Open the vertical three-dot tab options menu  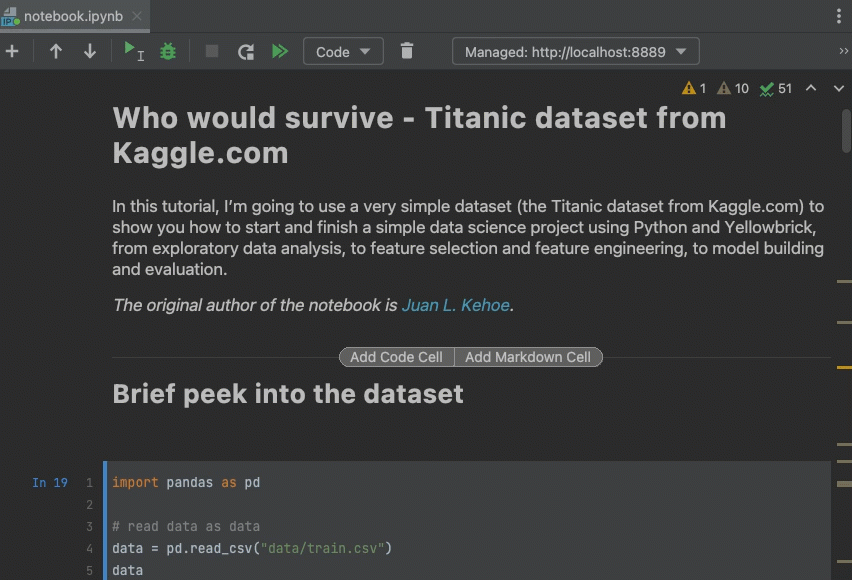(x=838, y=16)
